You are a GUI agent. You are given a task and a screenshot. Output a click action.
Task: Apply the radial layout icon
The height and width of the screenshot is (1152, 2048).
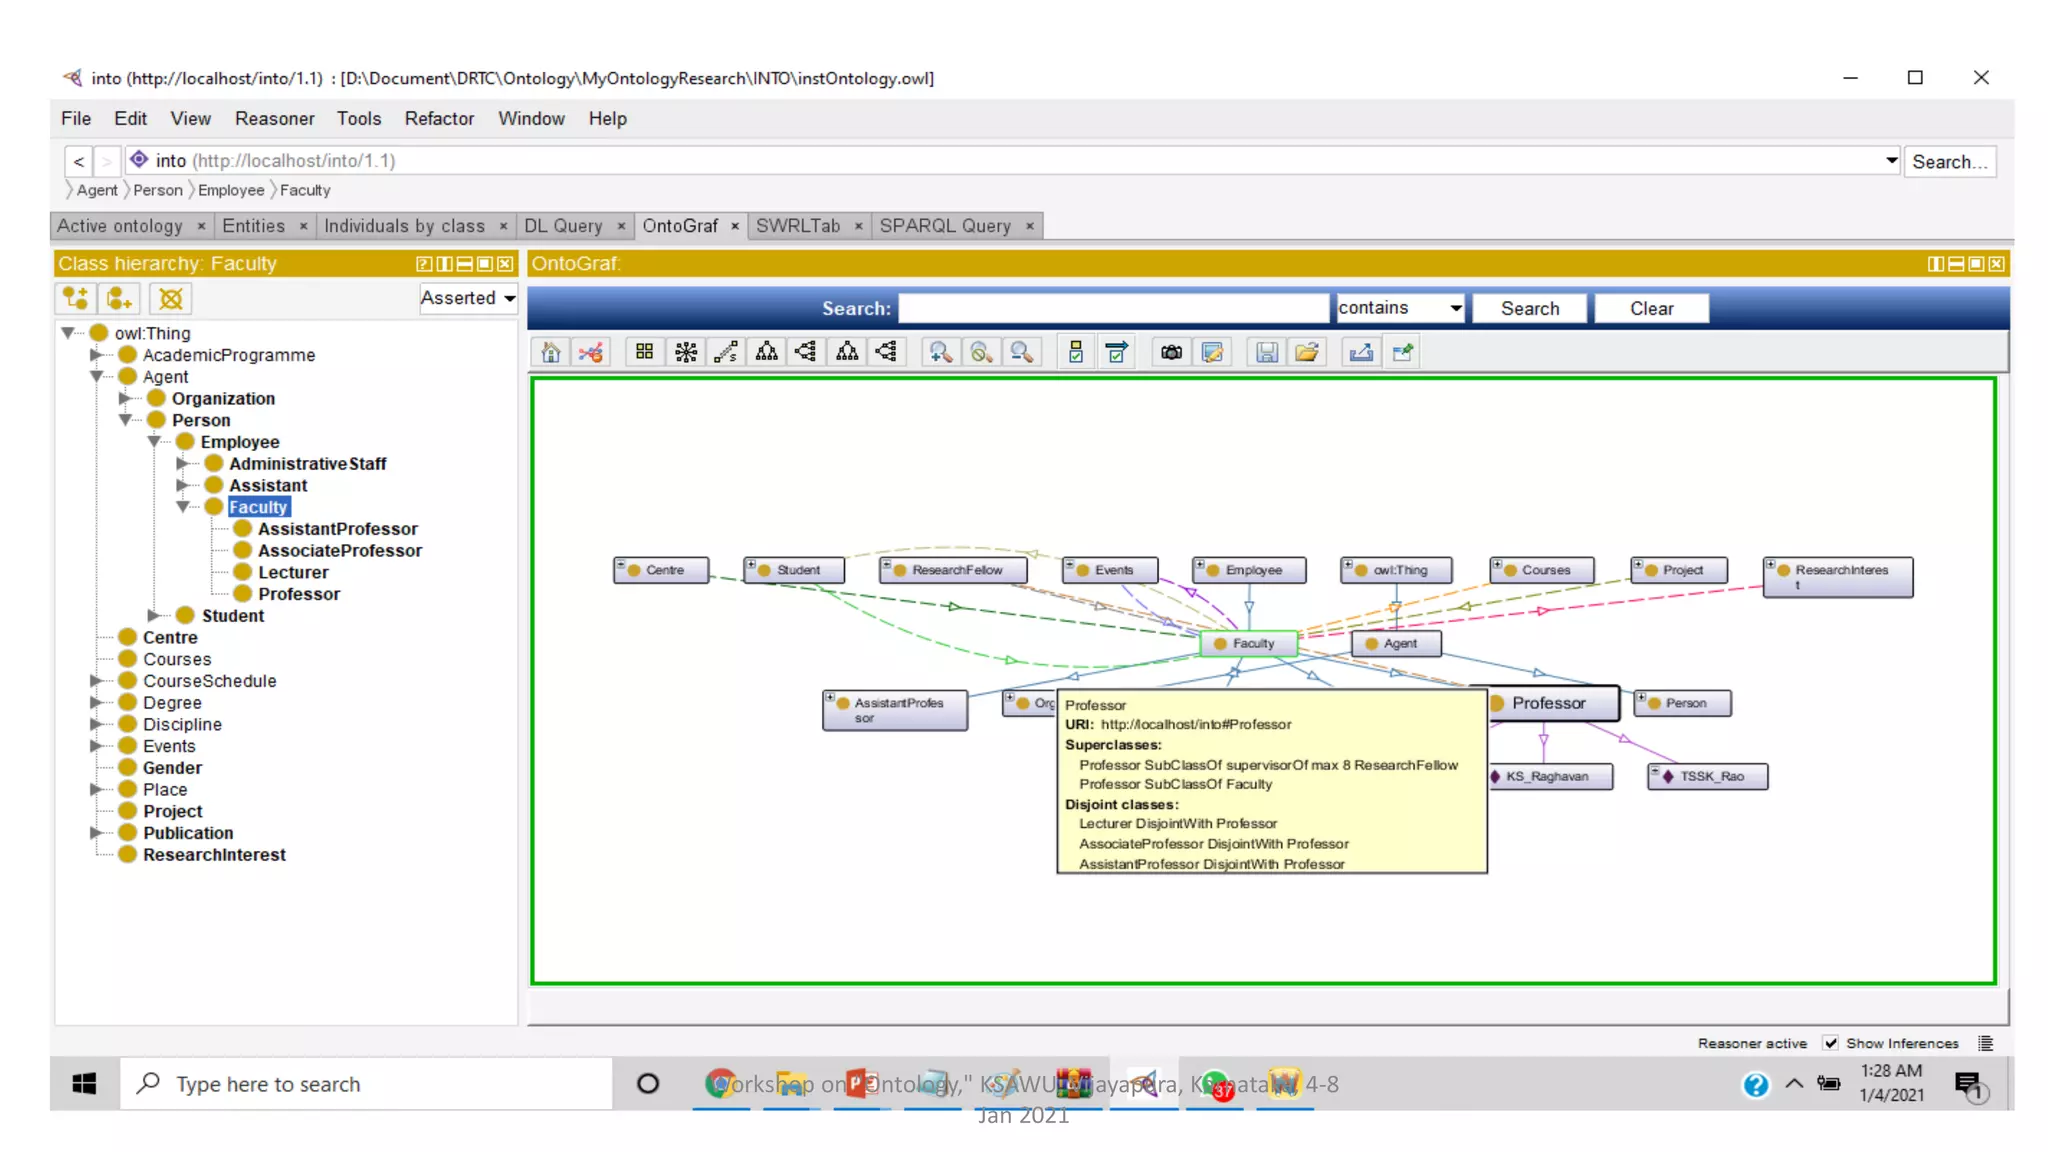pos(686,352)
